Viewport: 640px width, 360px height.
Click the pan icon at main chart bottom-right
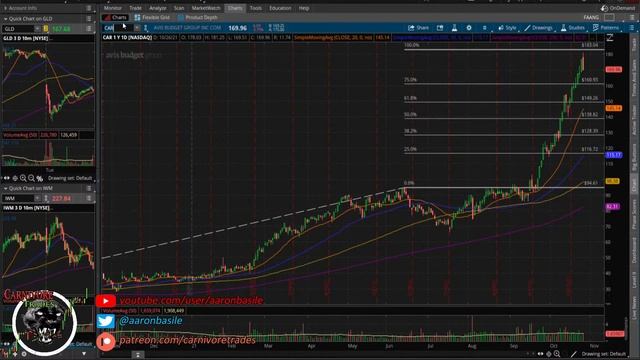[x=549, y=354]
